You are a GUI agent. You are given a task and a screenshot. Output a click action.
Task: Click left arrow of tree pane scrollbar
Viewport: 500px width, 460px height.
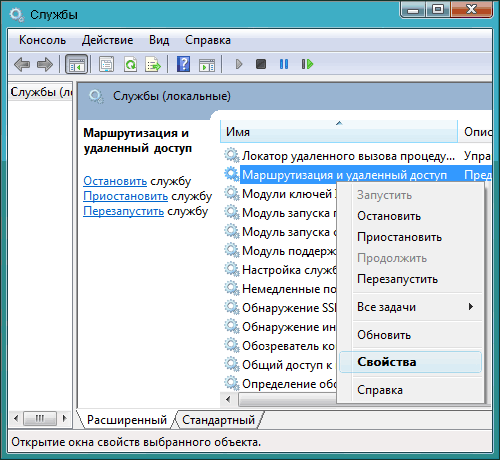pyautogui.click(x=16, y=418)
